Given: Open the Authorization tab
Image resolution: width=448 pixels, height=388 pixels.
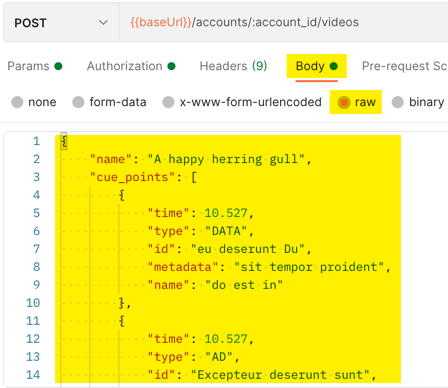Looking at the screenshot, I should coord(131,66).
